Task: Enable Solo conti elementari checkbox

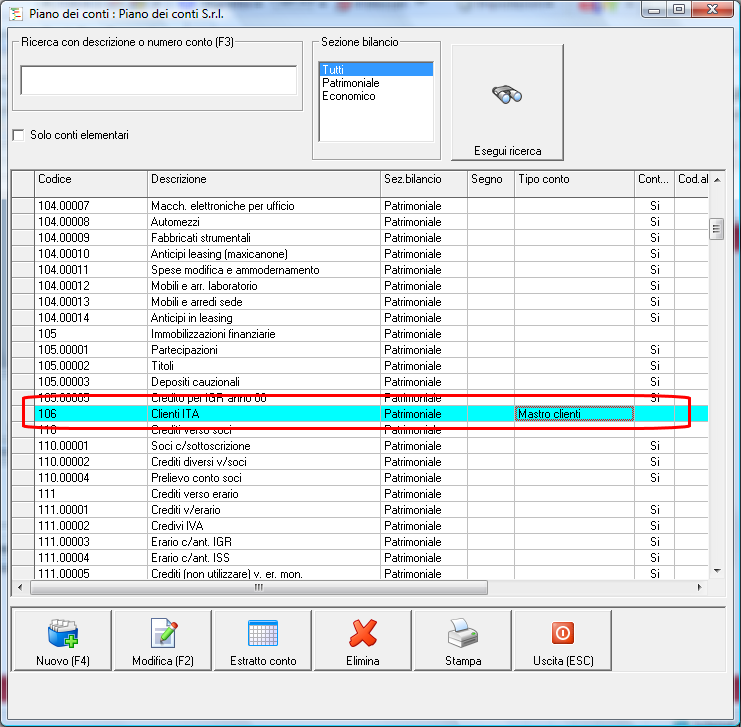Action: click(x=18, y=135)
